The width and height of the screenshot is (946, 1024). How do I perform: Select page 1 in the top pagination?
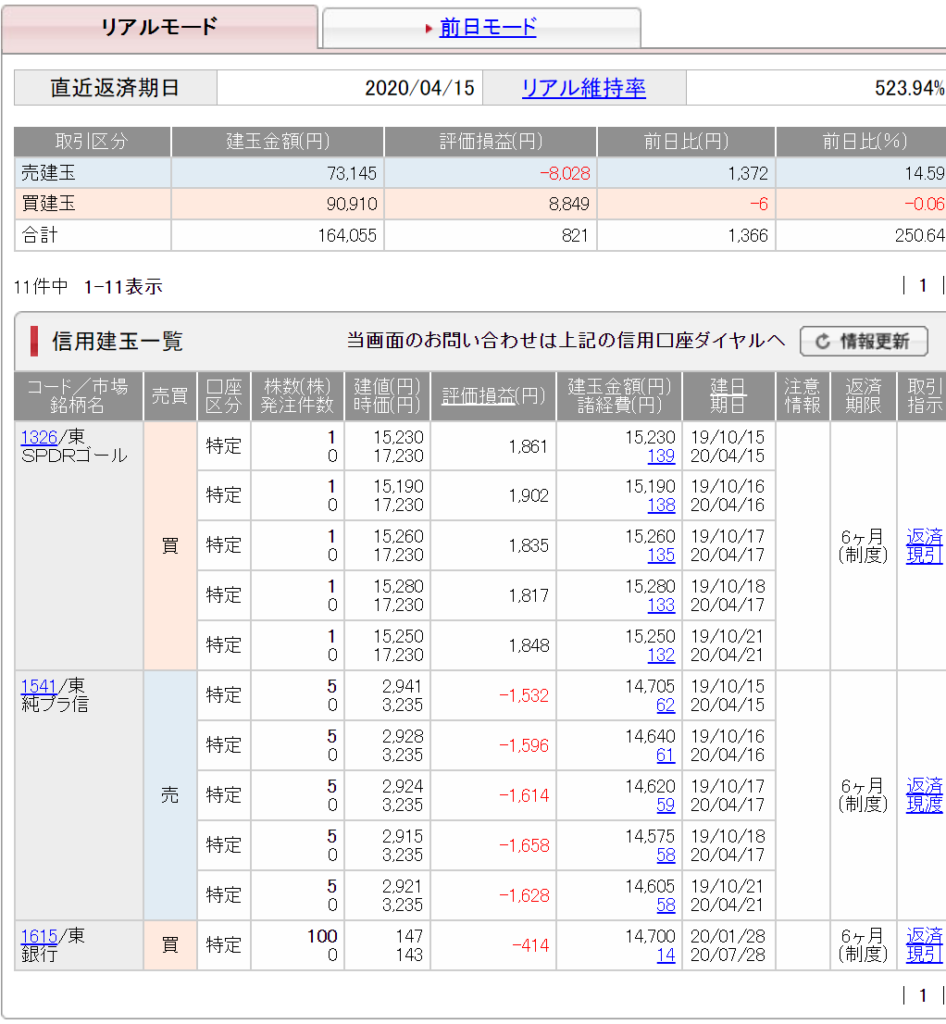pyautogui.click(x=923, y=286)
